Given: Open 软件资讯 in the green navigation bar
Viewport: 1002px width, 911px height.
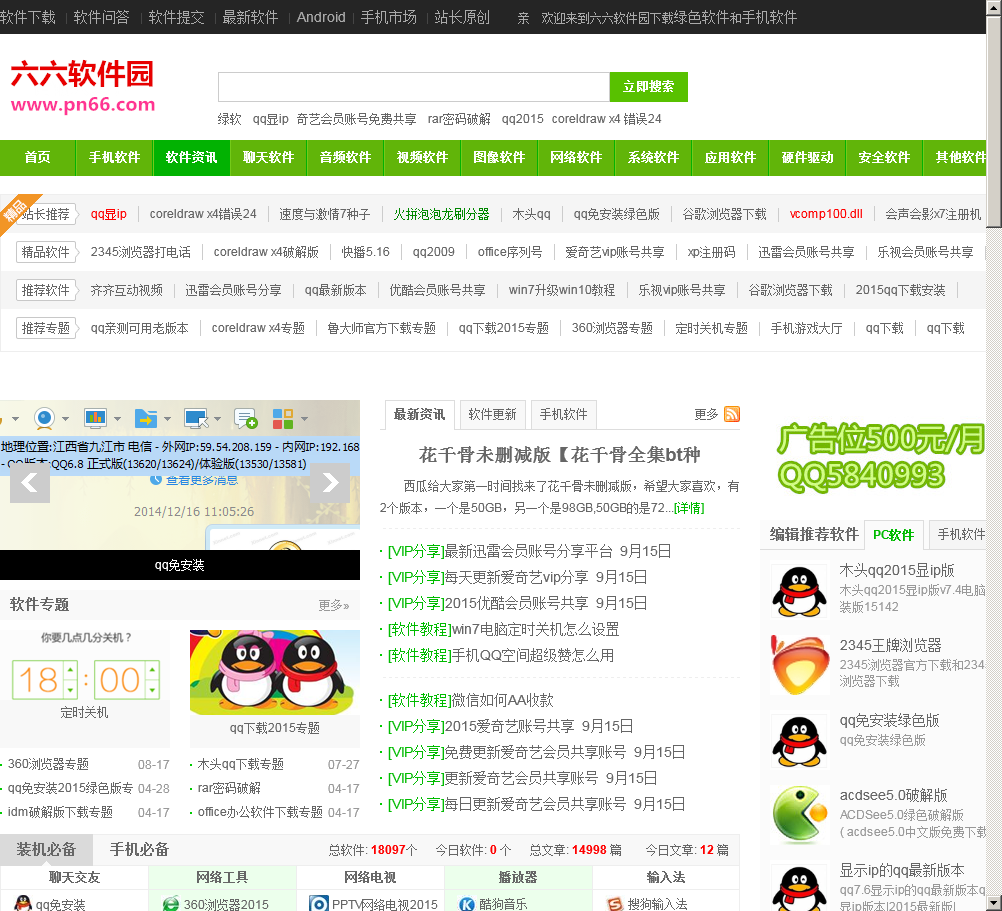Looking at the screenshot, I should tap(192, 158).
